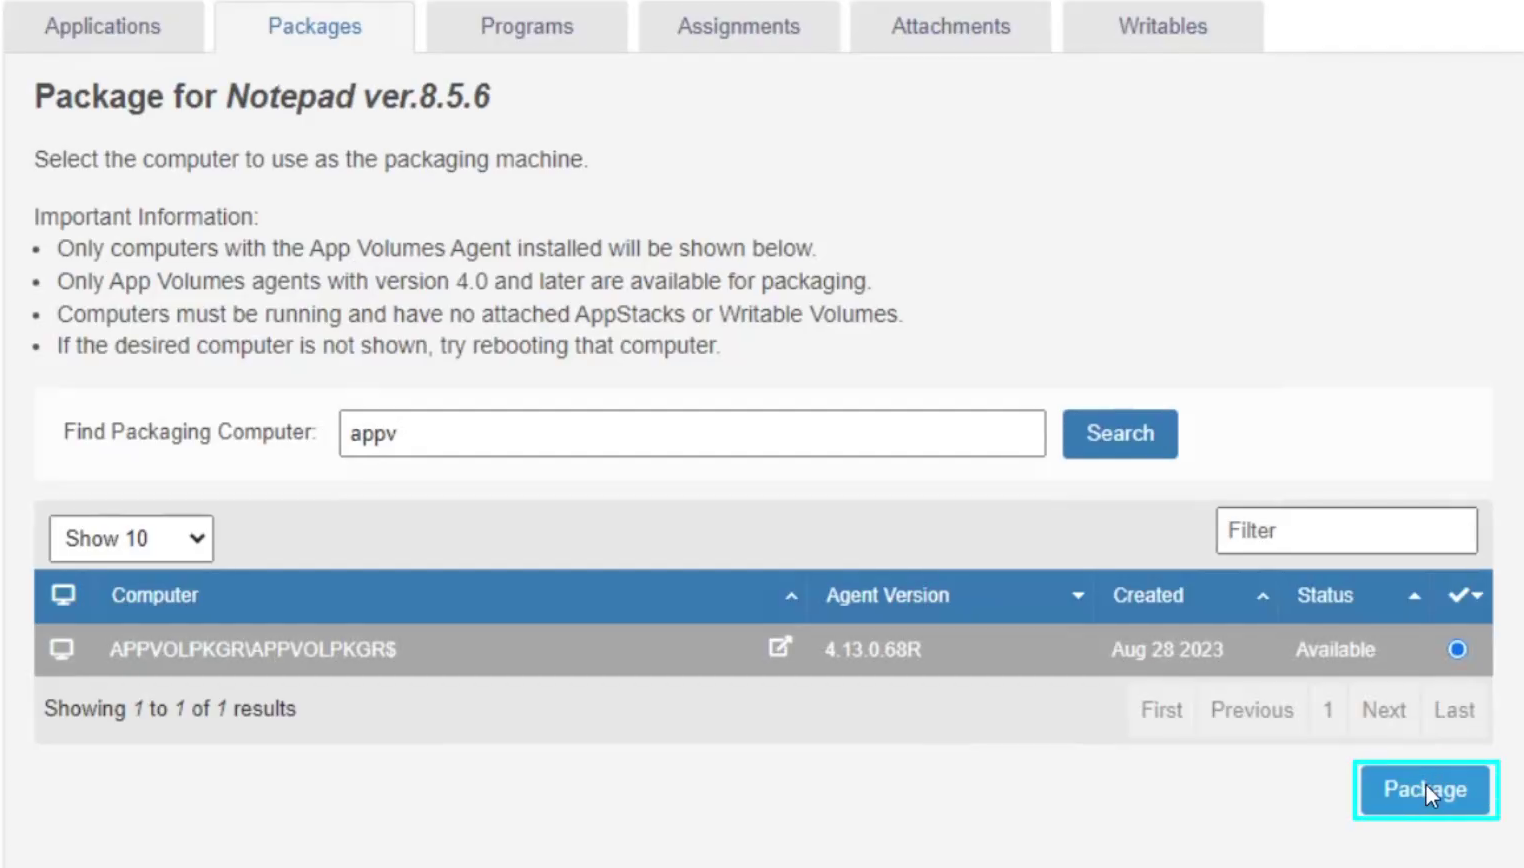The width and height of the screenshot is (1524, 868).
Task: Select the APPVOLPKGR computer radio button
Action: [1457, 649]
